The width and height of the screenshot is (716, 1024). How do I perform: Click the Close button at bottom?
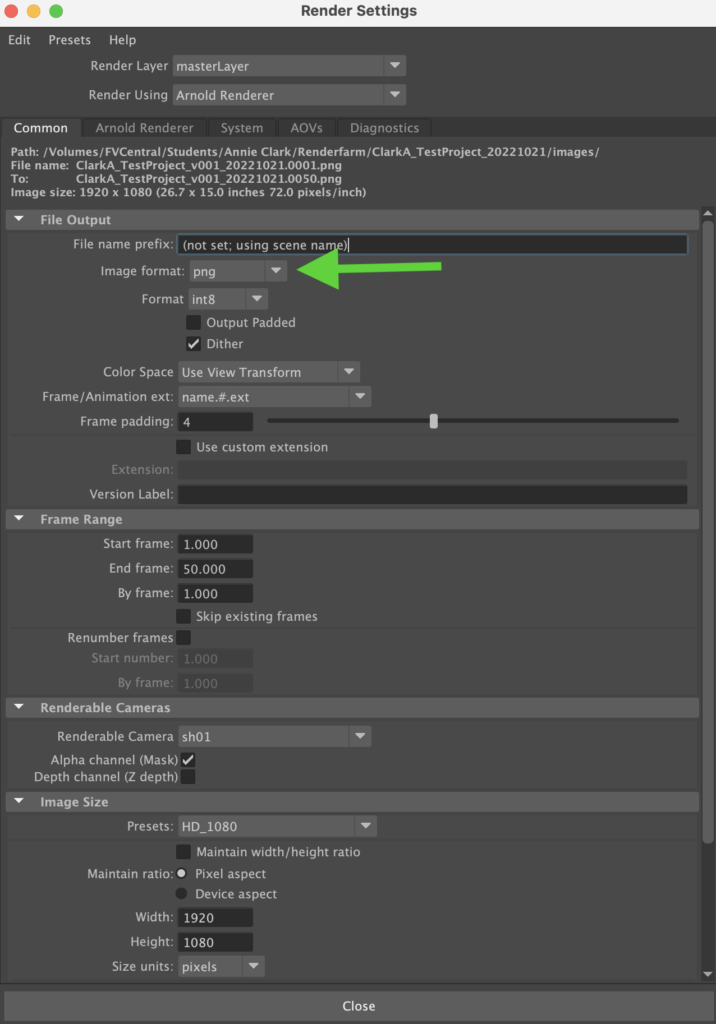pyautogui.click(x=358, y=1006)
